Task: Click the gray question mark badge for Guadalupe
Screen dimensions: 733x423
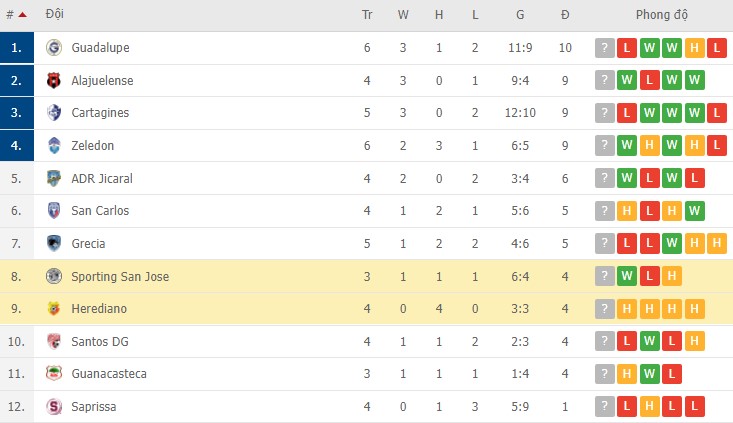Action: [604, 48]
